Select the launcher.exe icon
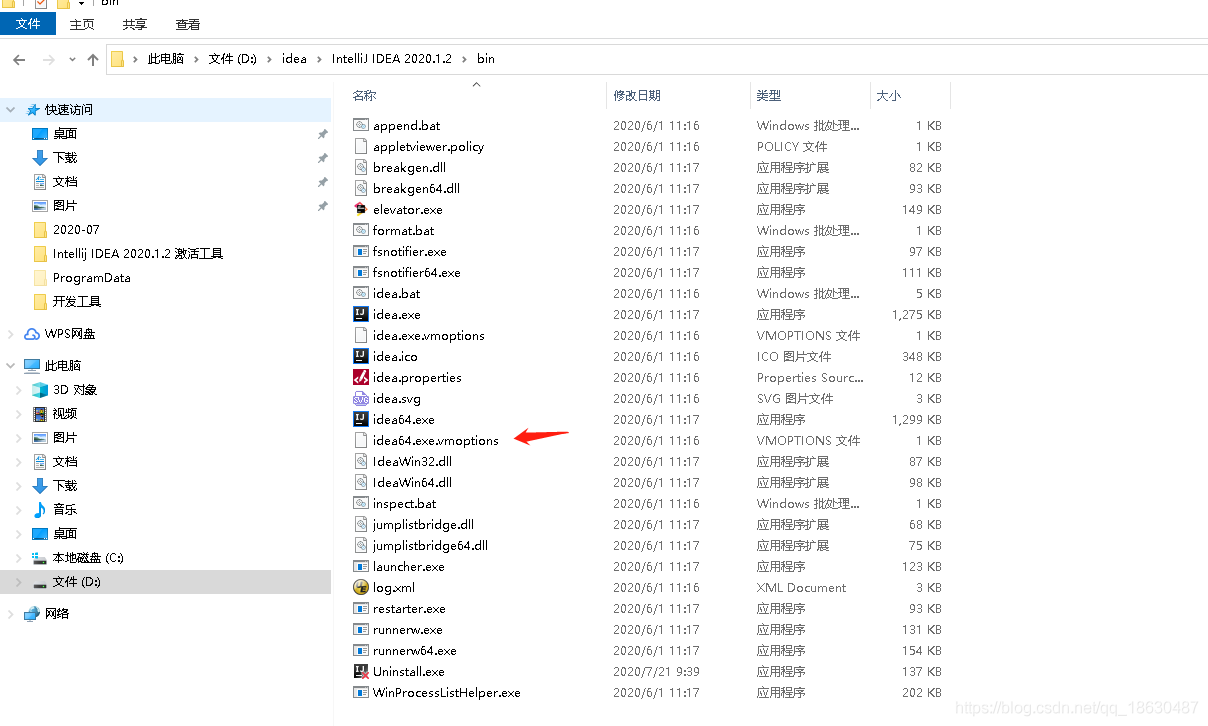This screenshot has height=726, width=1208. click(x=361, y=566)
